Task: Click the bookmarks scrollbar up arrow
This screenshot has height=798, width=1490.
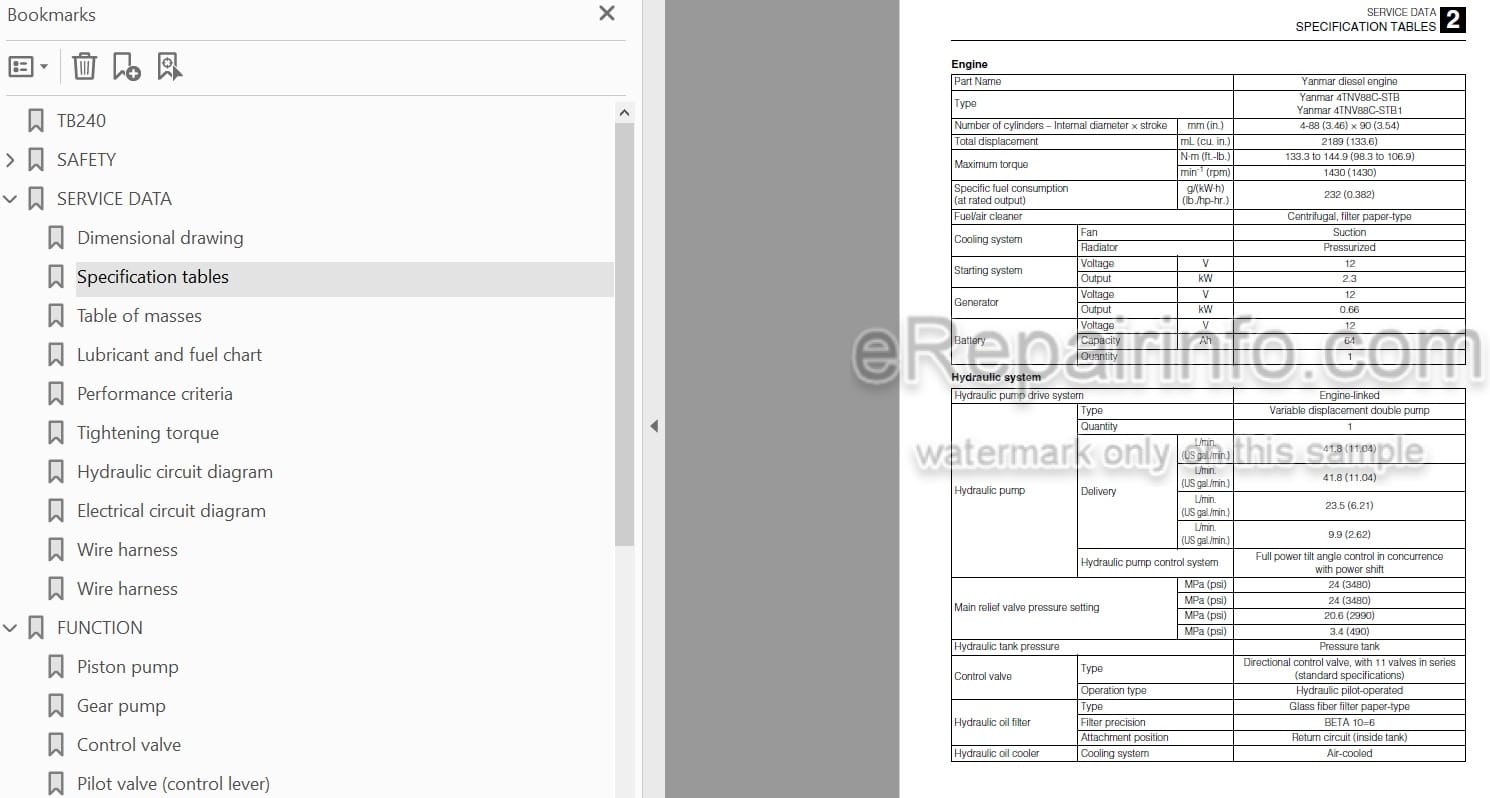Action: coord(624,113)
